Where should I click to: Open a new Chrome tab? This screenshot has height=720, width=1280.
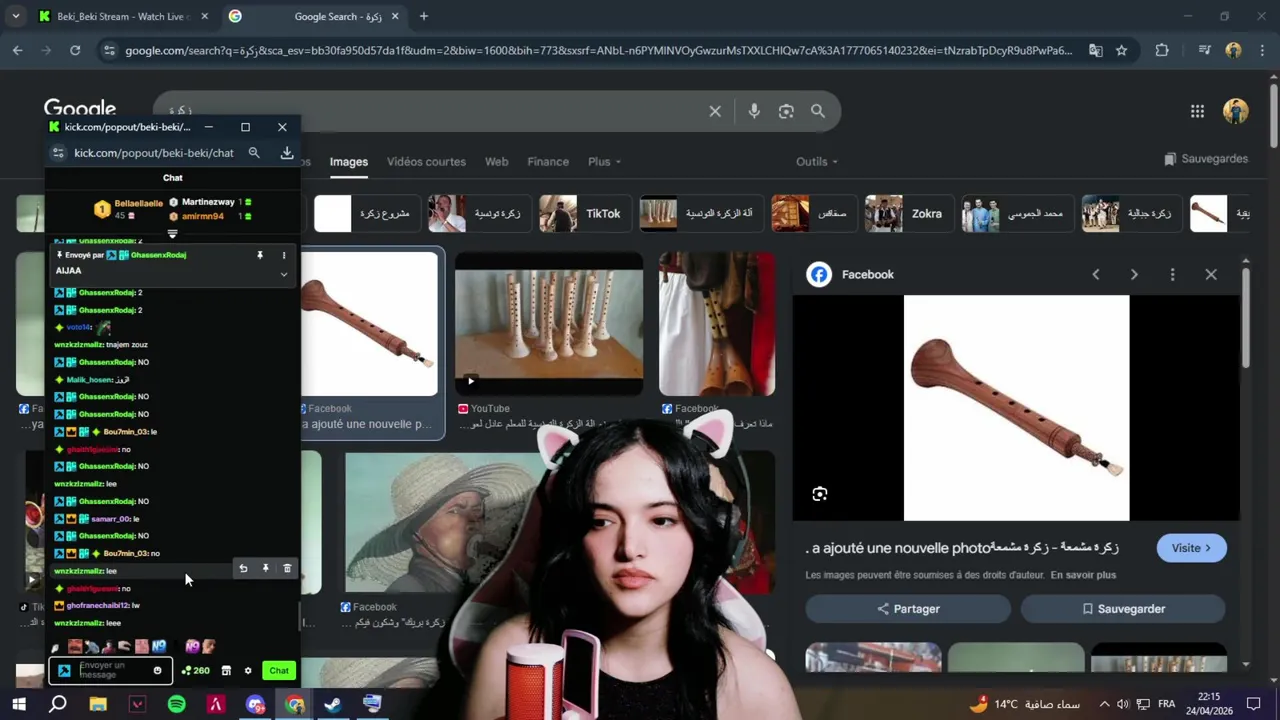424,16
